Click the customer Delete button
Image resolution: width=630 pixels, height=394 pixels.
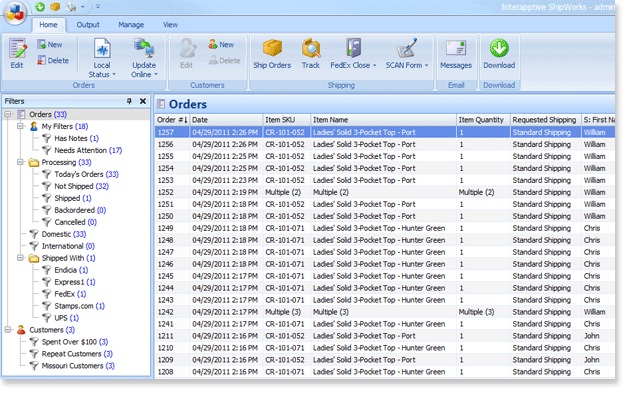224,60
